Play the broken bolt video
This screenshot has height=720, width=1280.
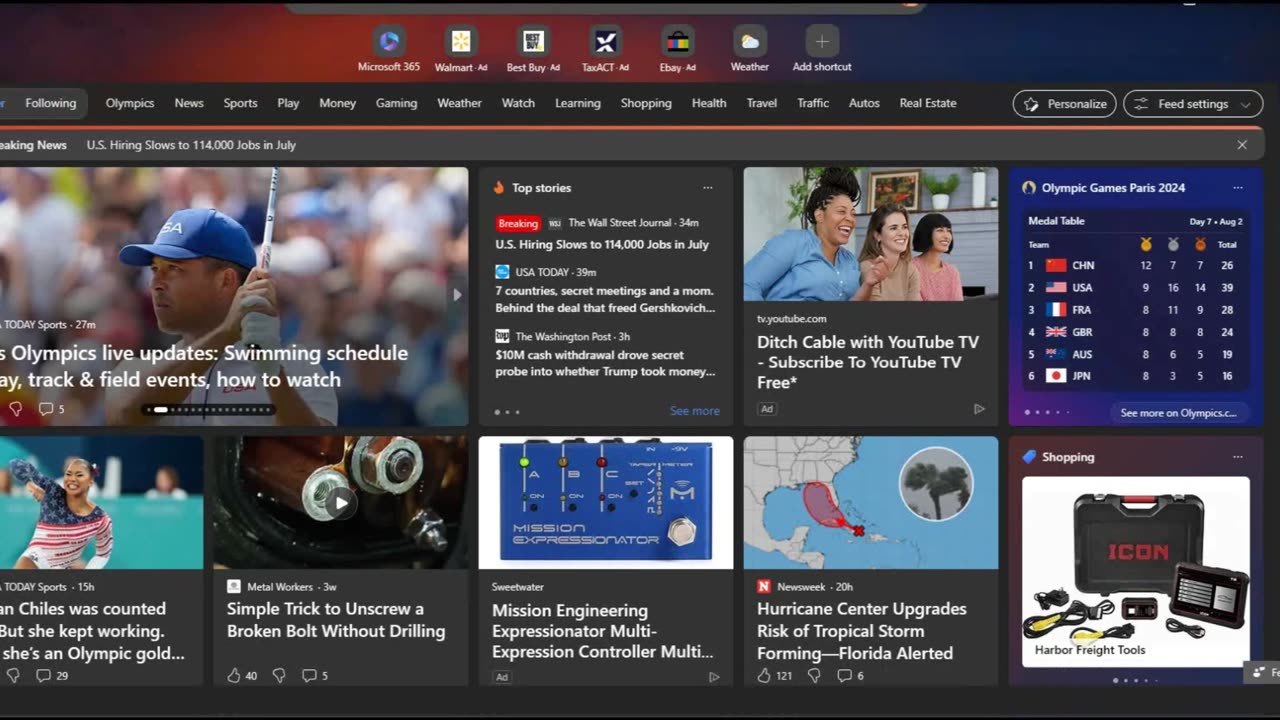point(340,503)
